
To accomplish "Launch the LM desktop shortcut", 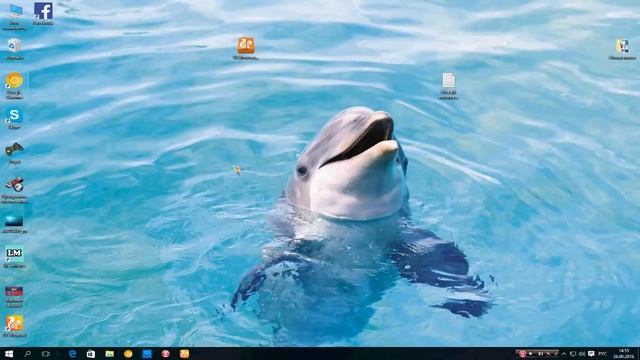I will tap(14, 257).
